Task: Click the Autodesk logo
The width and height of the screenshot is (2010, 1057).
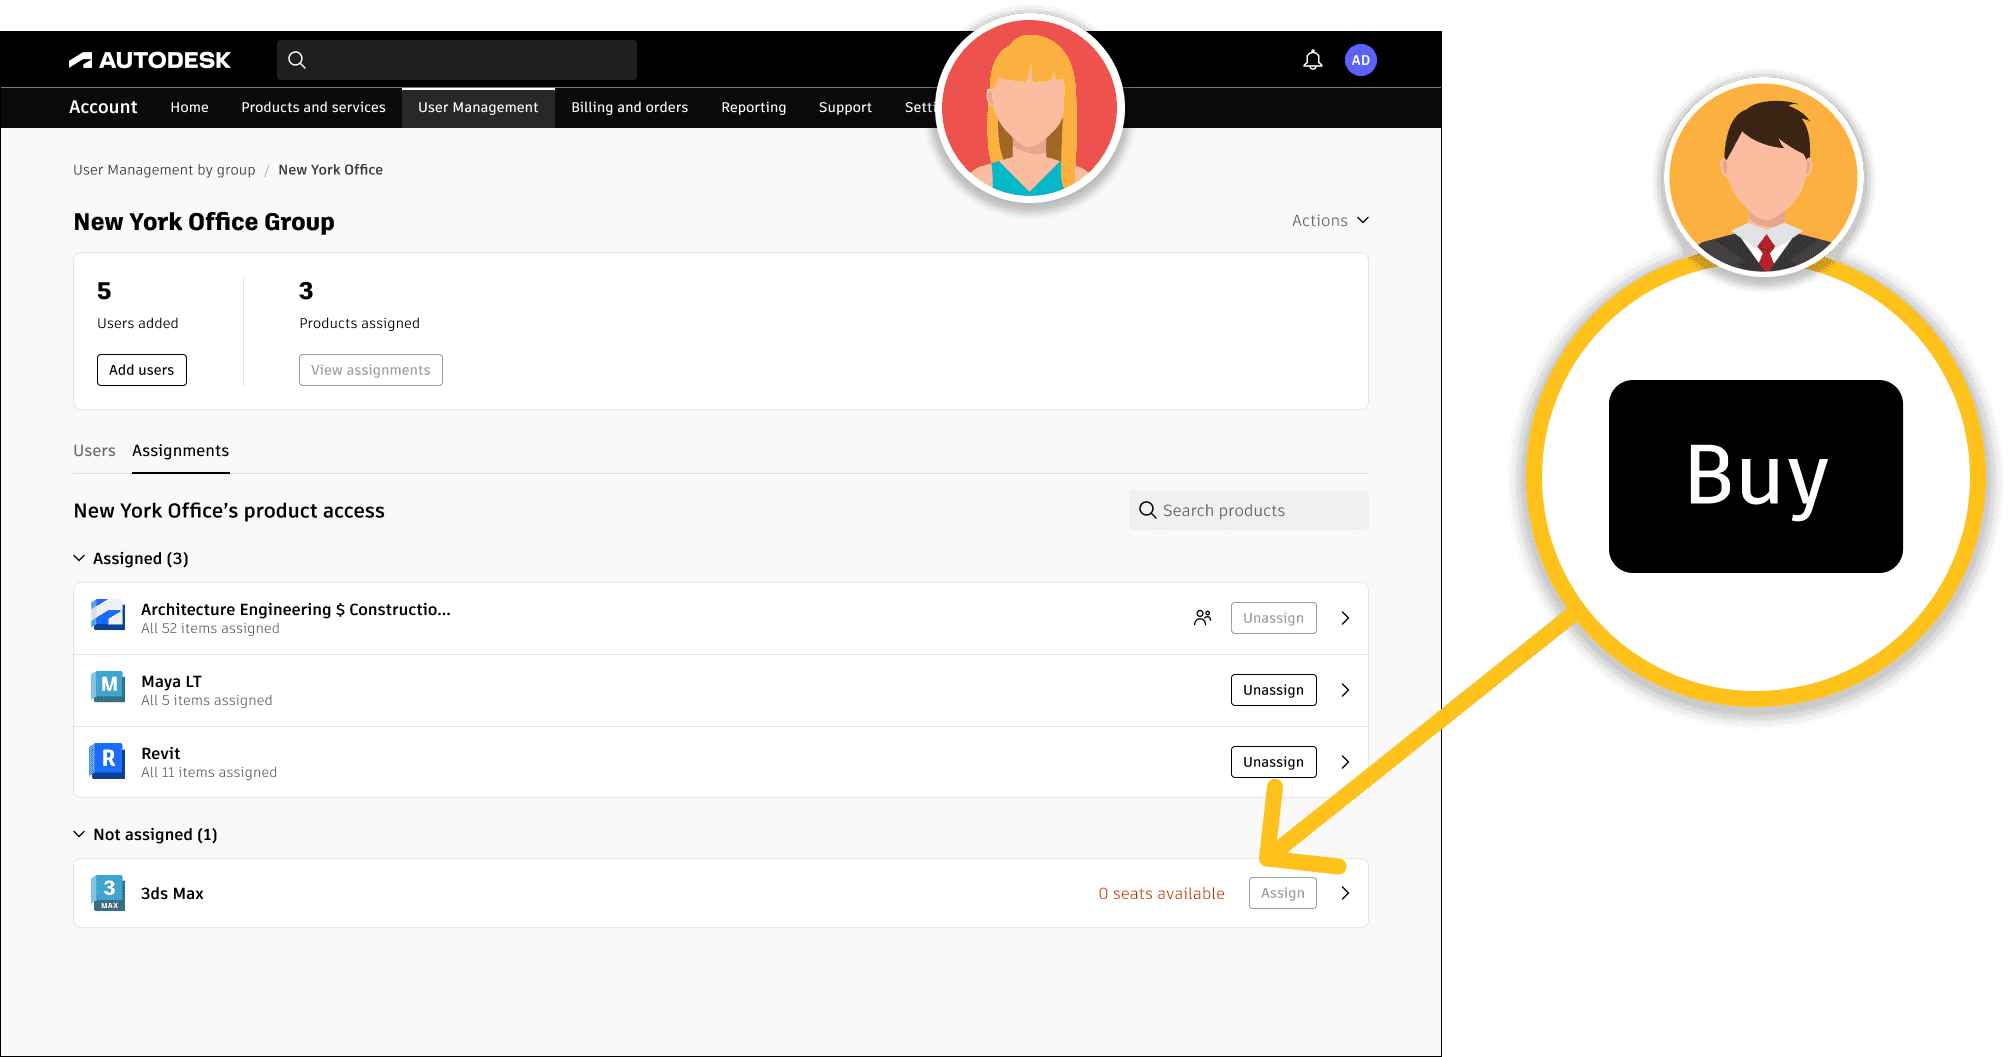Action: 150,60
